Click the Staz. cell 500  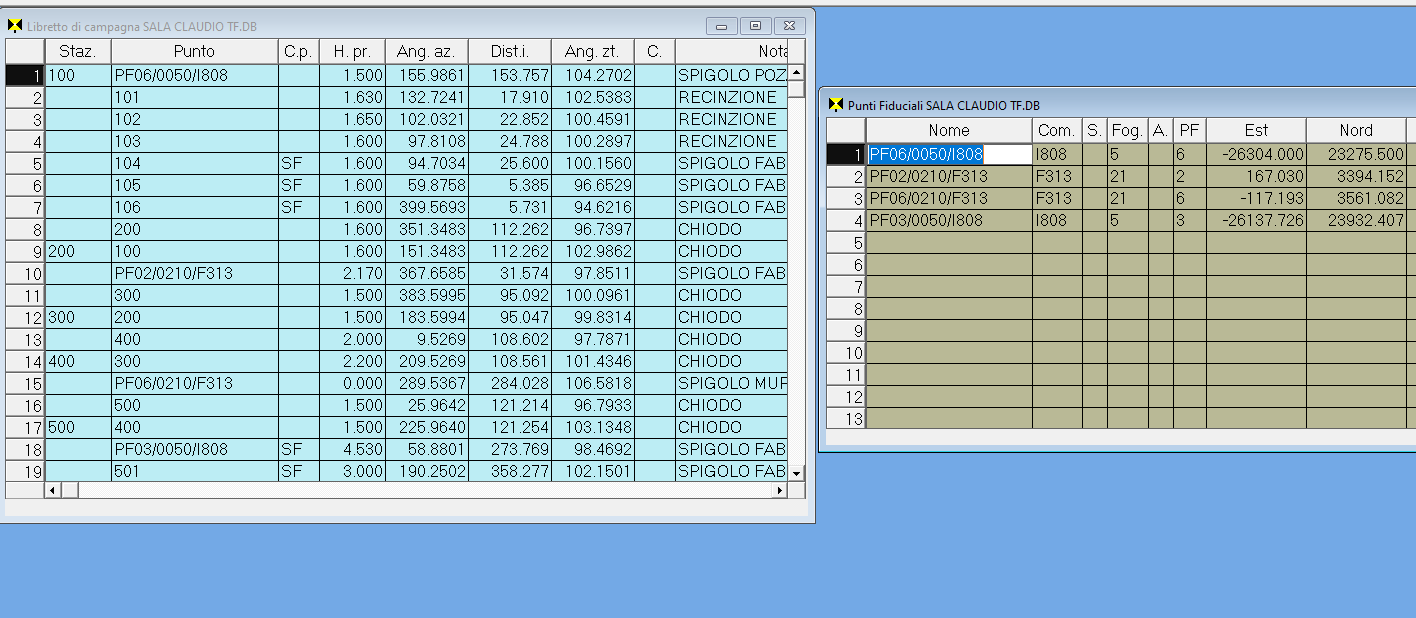click(x=78, y=427)
